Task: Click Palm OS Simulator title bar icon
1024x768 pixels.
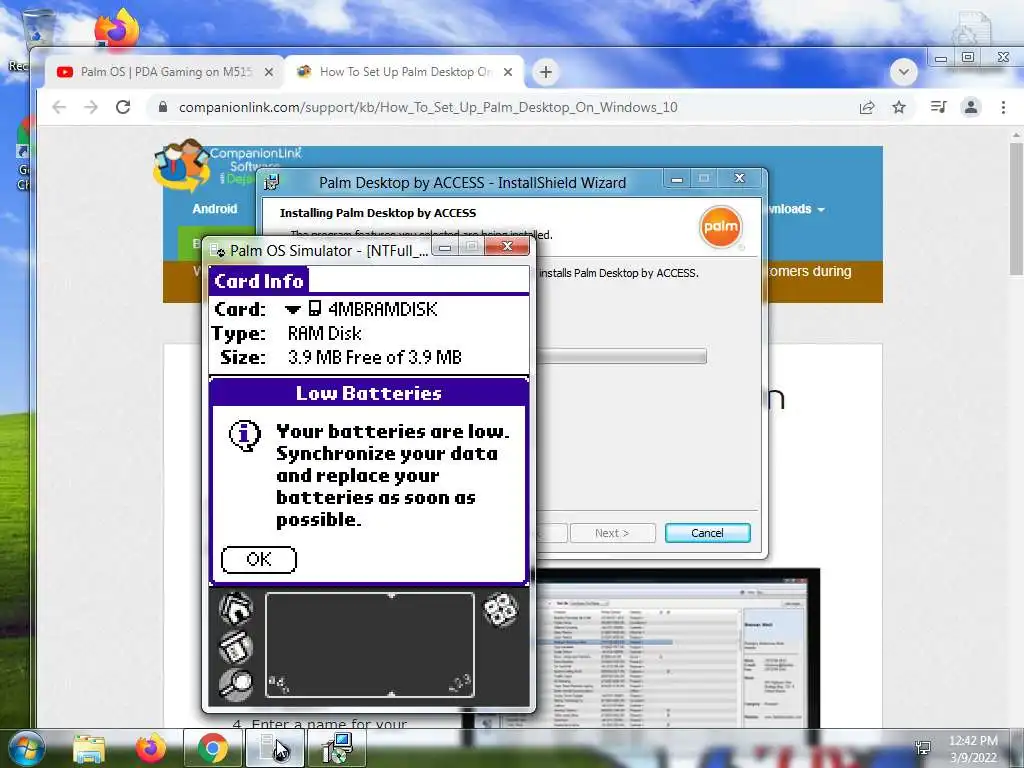Action: (217, 251)
